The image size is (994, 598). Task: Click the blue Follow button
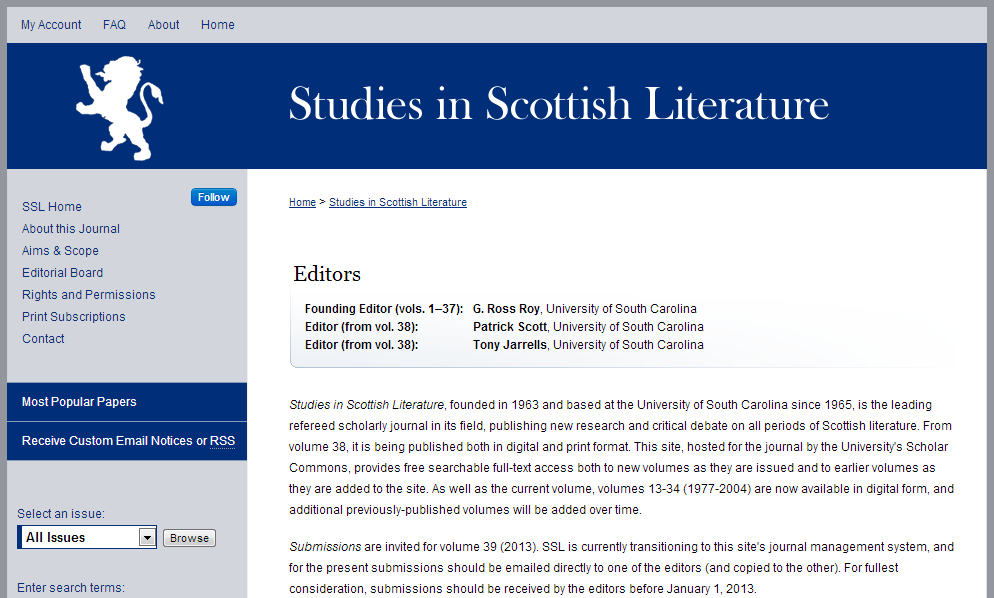point(214,197)
